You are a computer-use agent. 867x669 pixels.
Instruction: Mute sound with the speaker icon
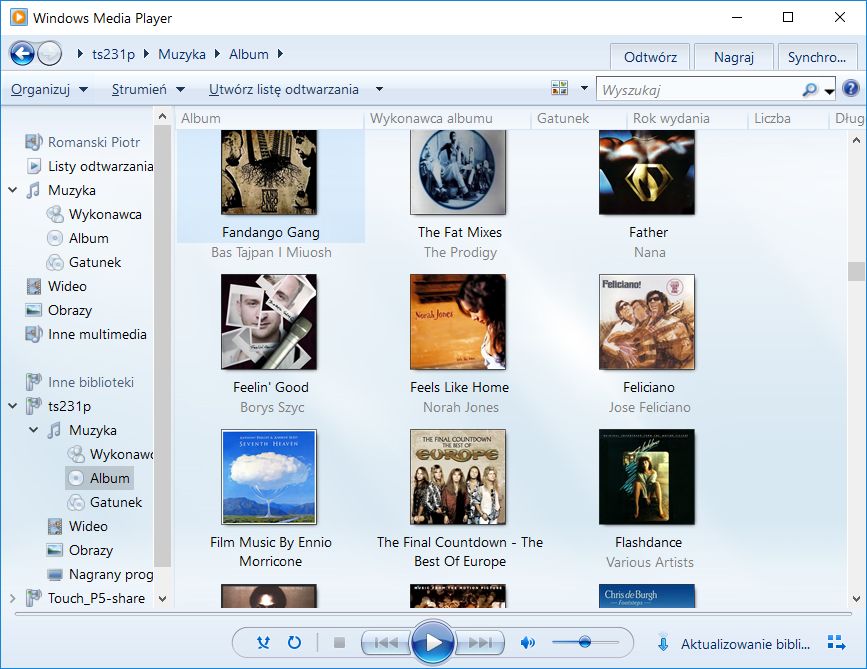pyautogui.click(x=527, y=642)
